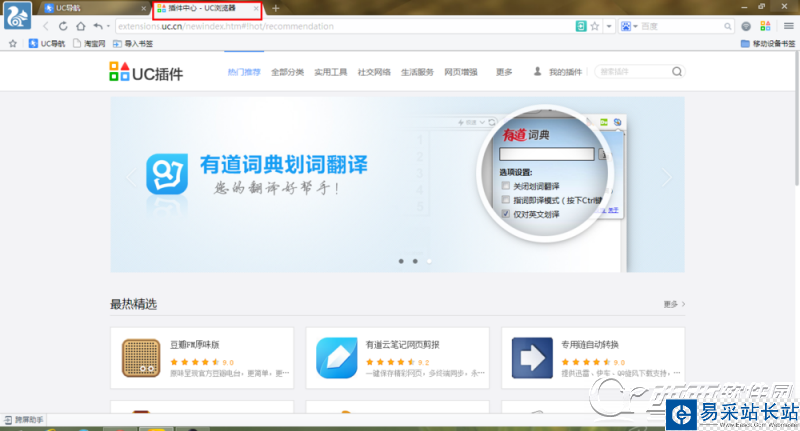Click the plugin search input box
Screen dimensions: 800x431
pos(633,72)
